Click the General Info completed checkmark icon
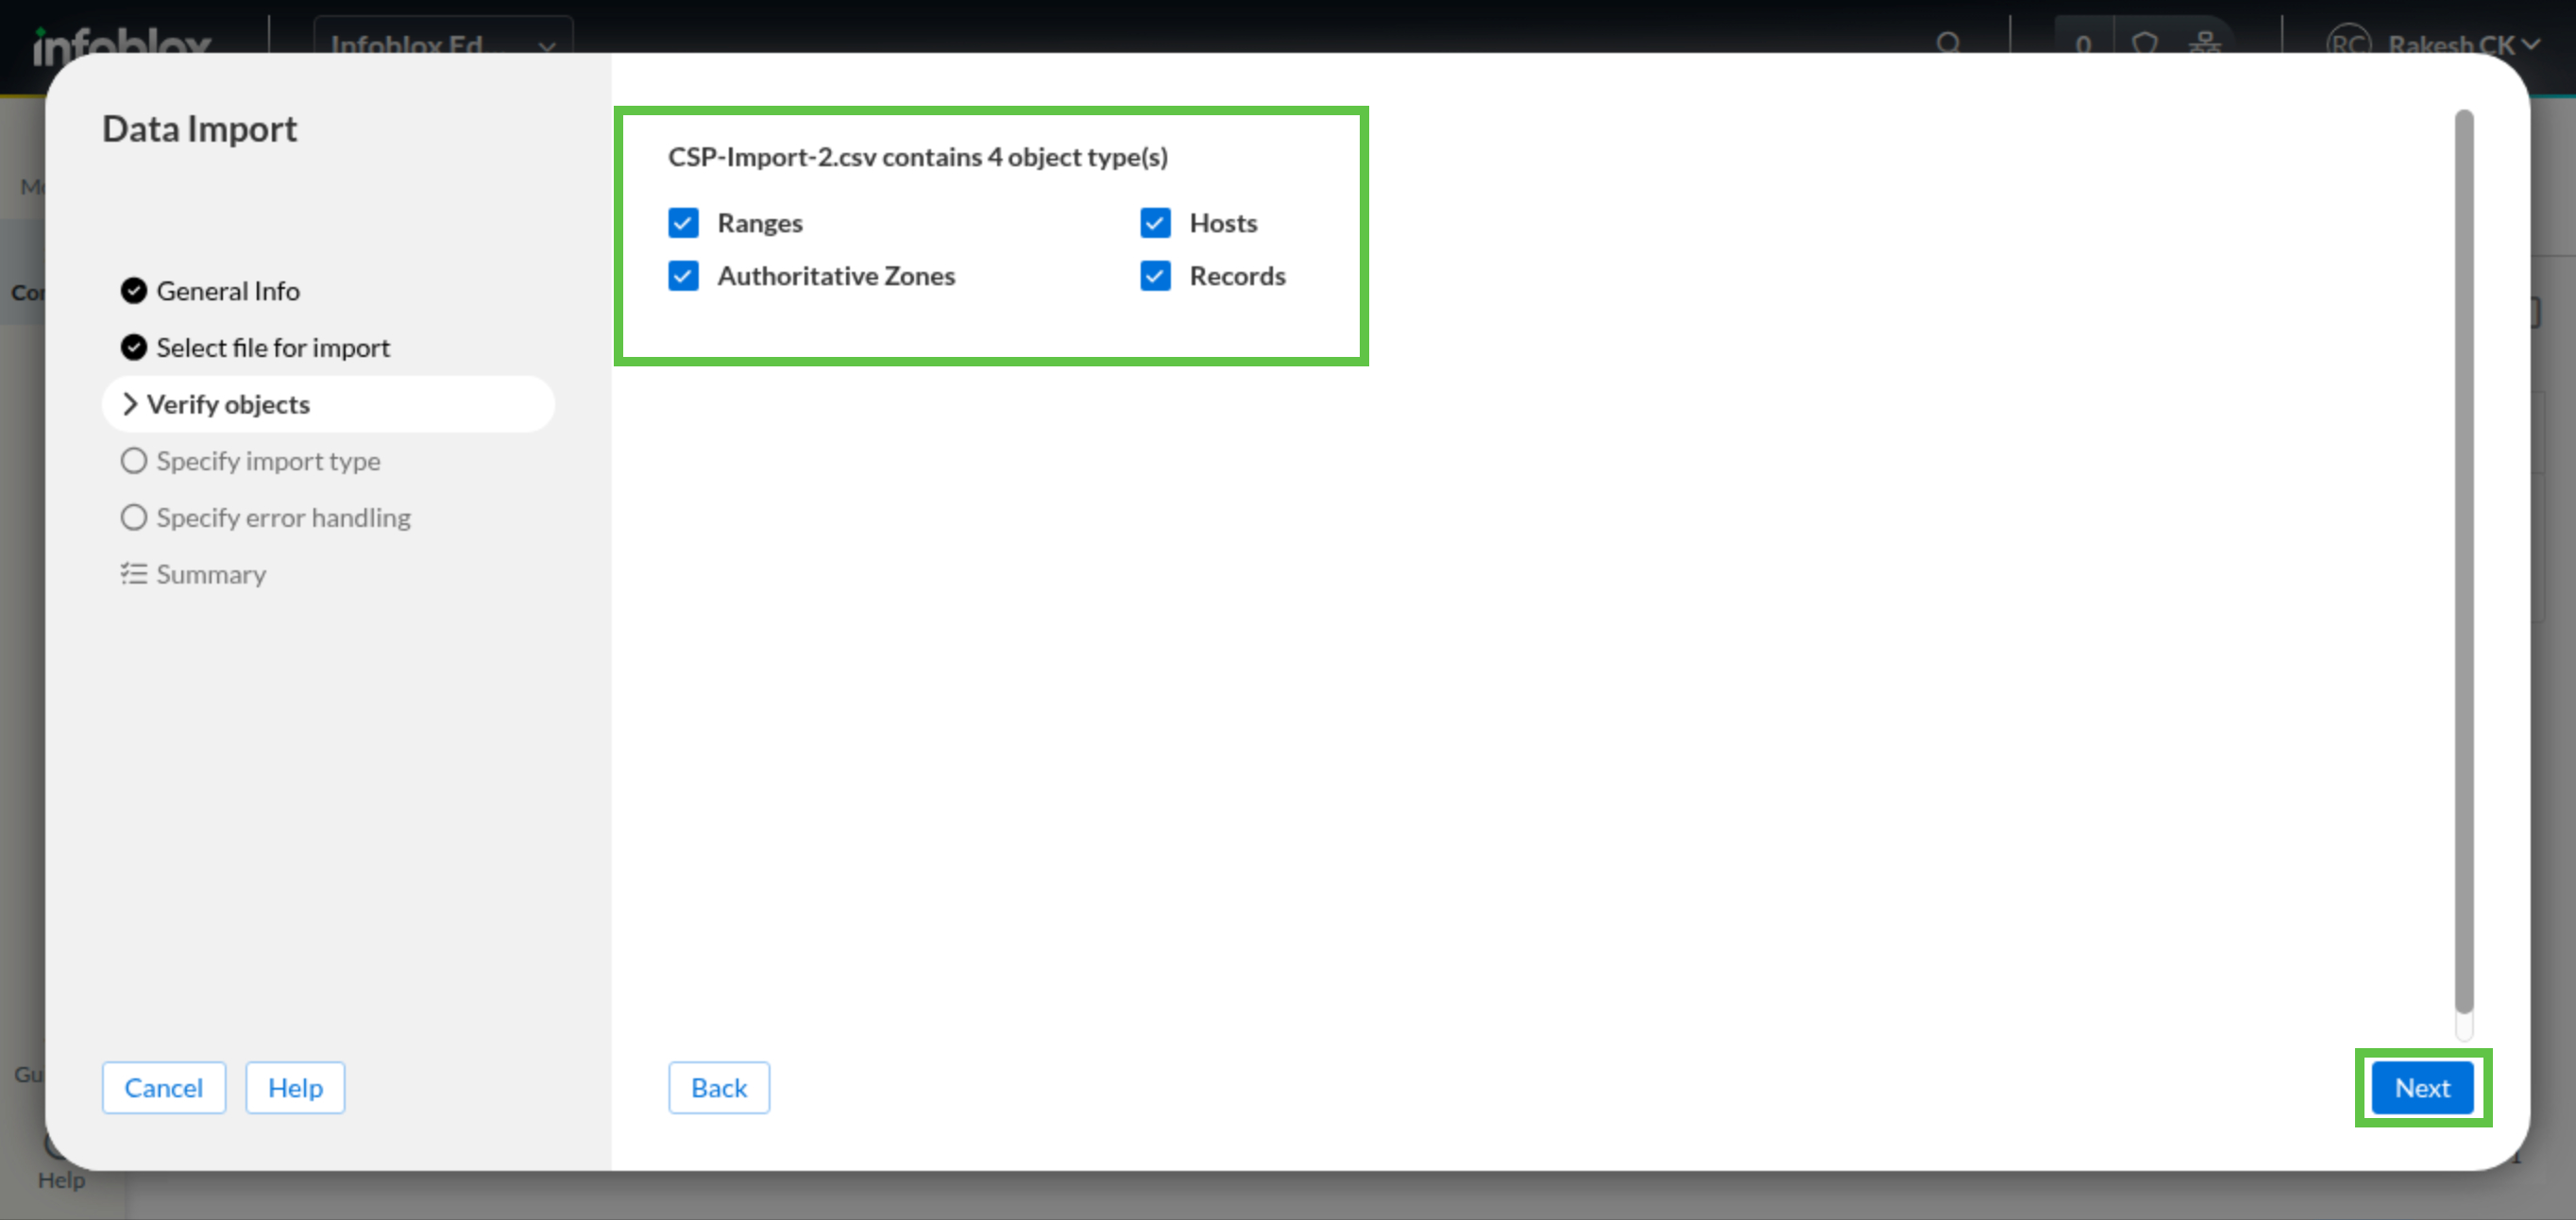The height and width of the screenshot is (1220, 2576). [x=133, y=291]
